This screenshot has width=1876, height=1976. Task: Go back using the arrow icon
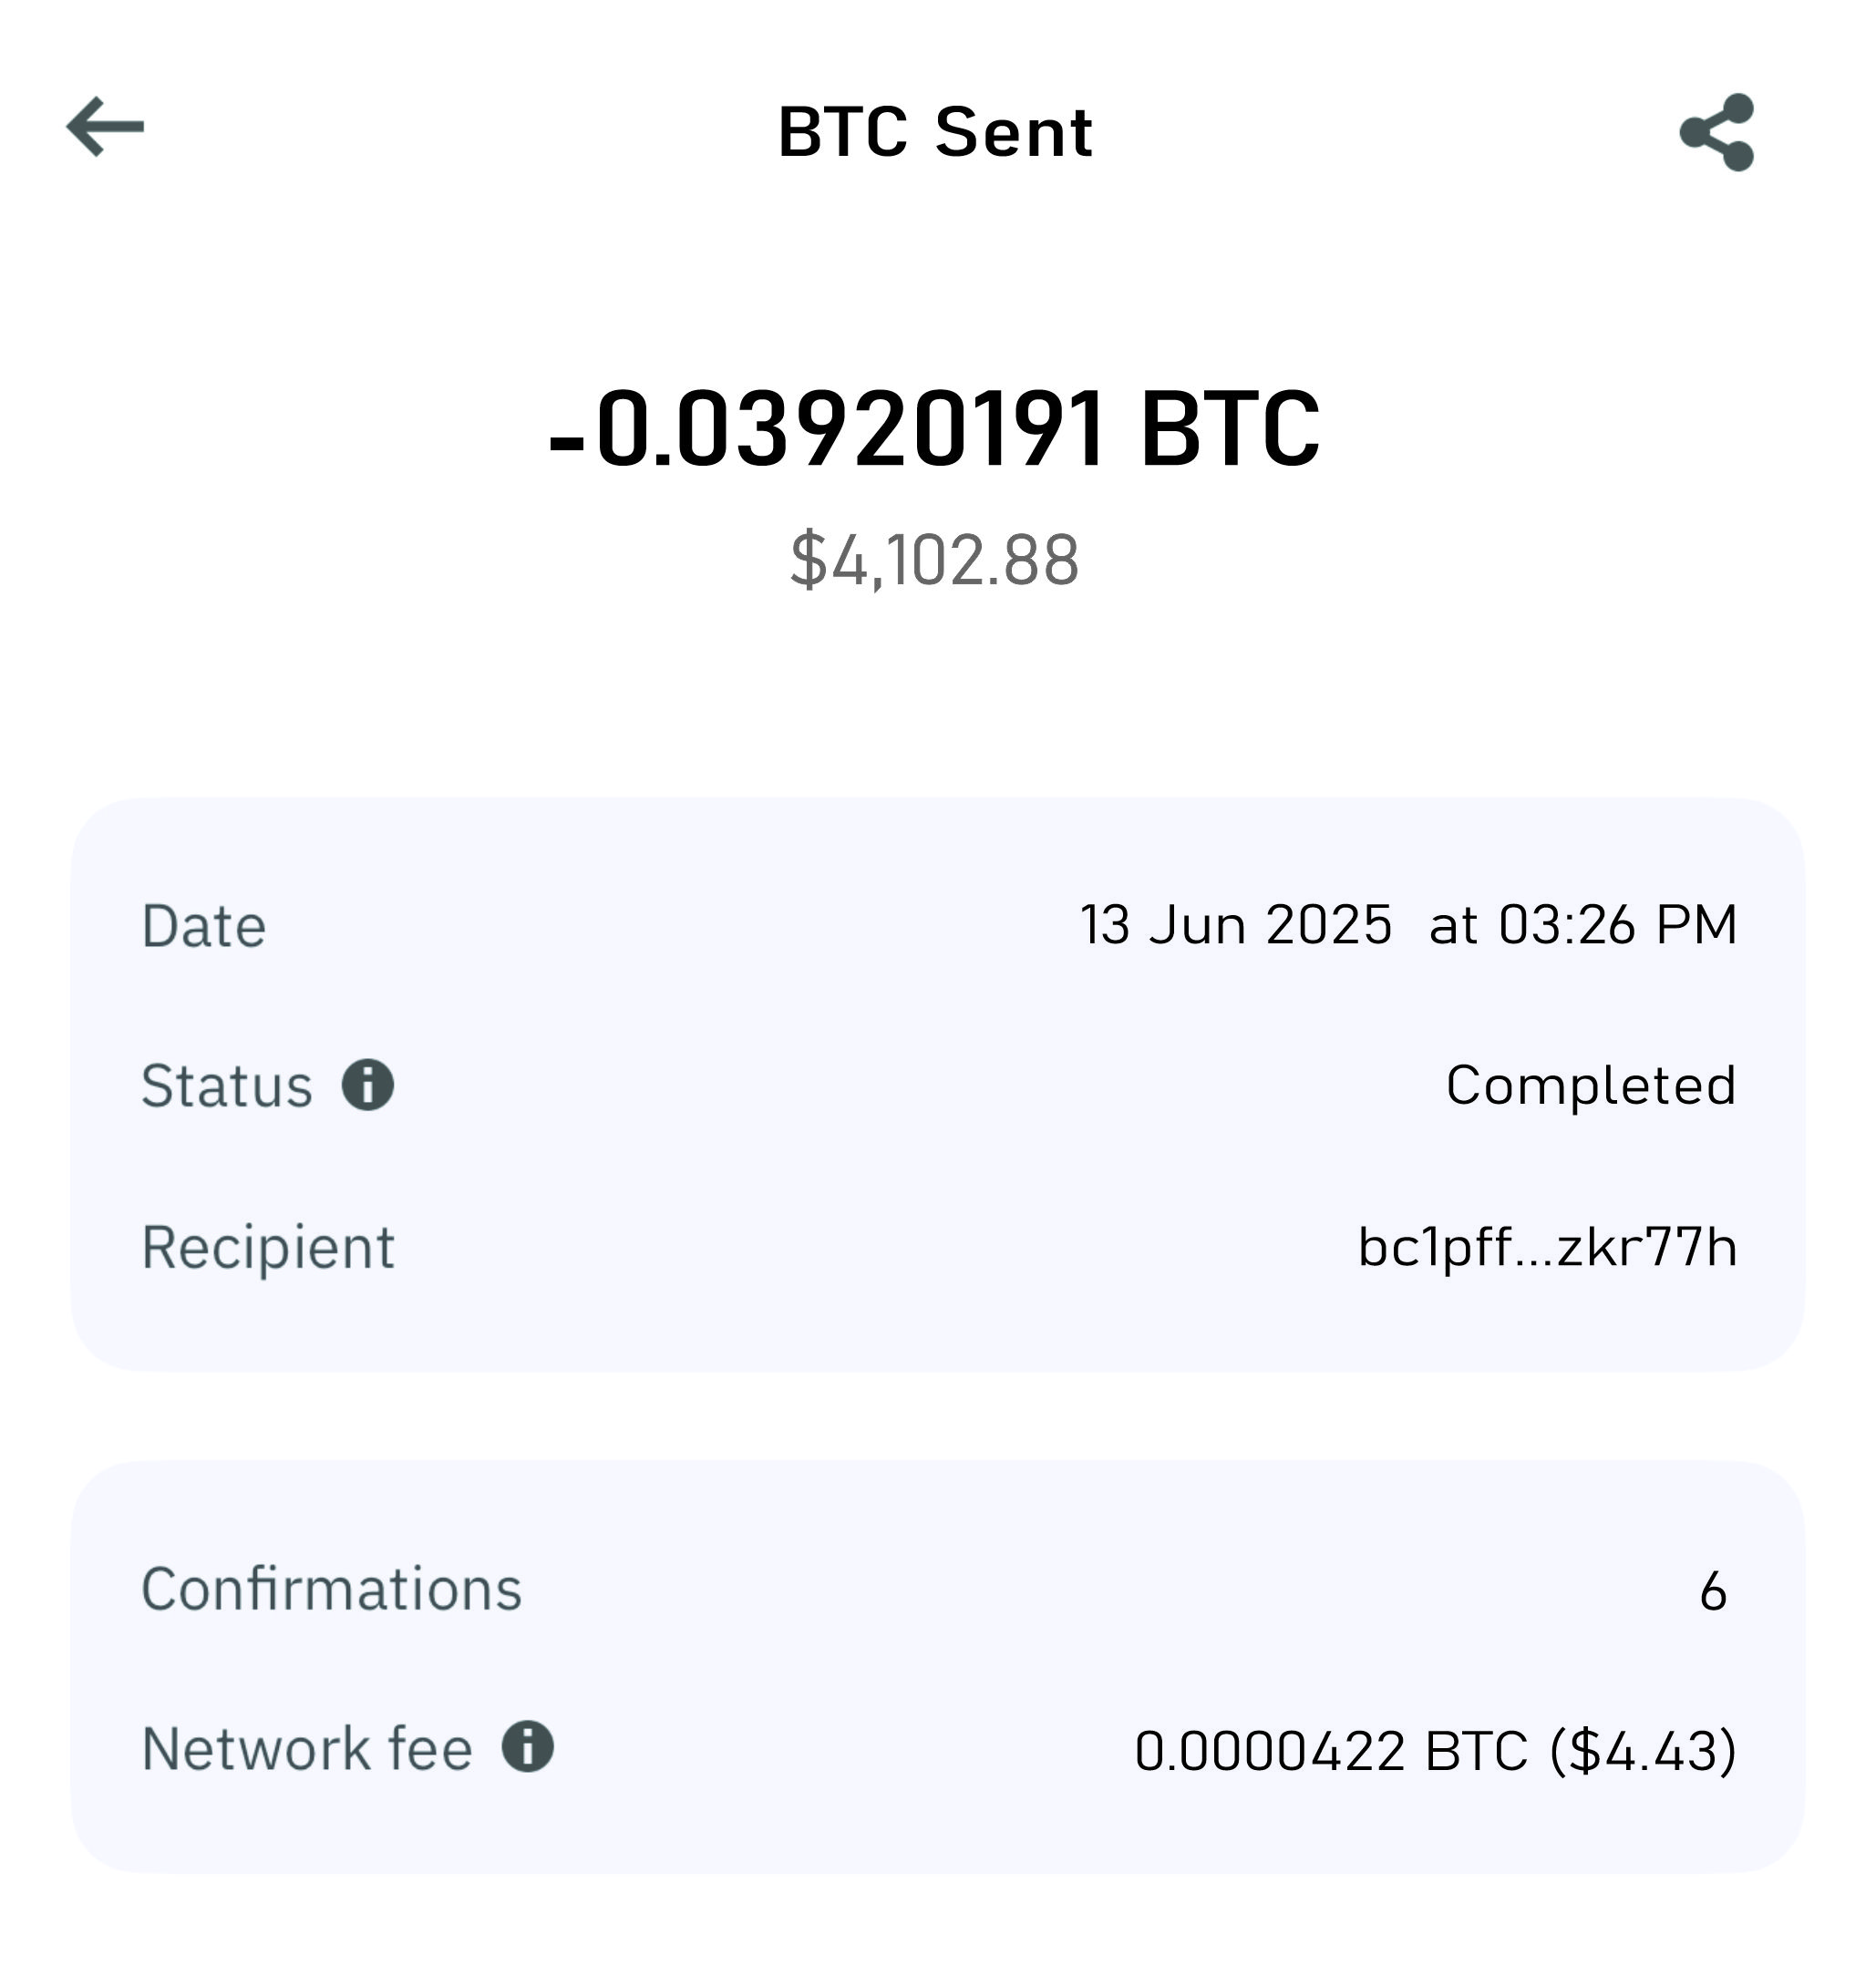pyautogui.click(x=105, y=127)
